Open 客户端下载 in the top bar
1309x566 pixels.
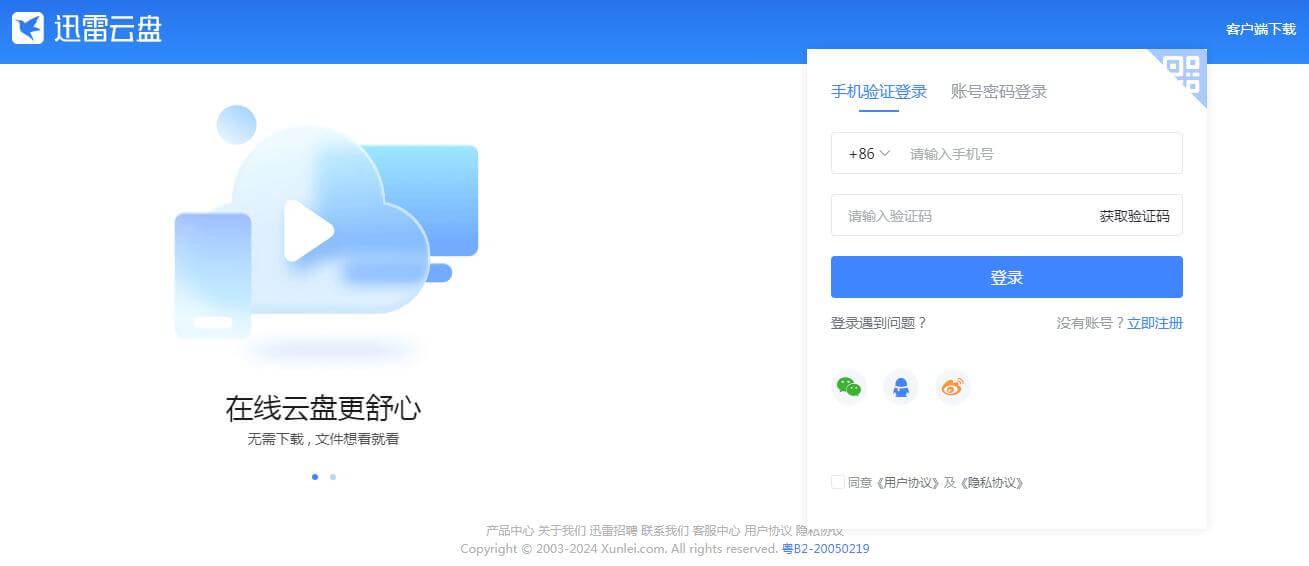point(1260,29)
